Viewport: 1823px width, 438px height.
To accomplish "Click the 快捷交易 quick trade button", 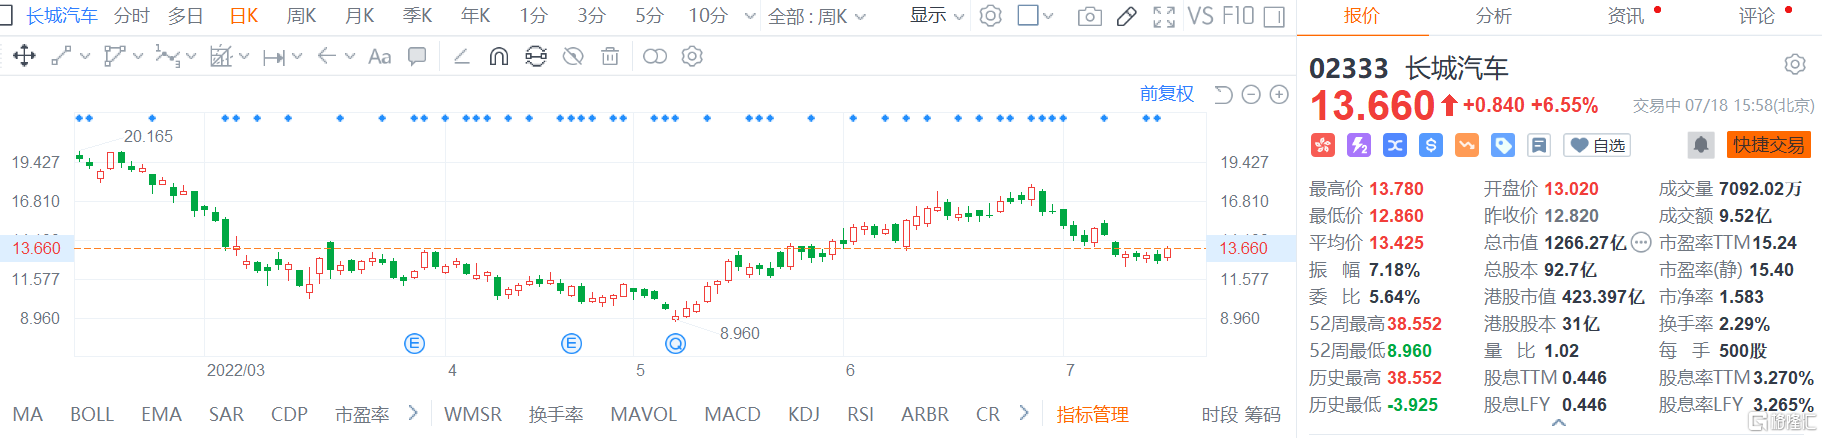I will [x=1769, y=145].
